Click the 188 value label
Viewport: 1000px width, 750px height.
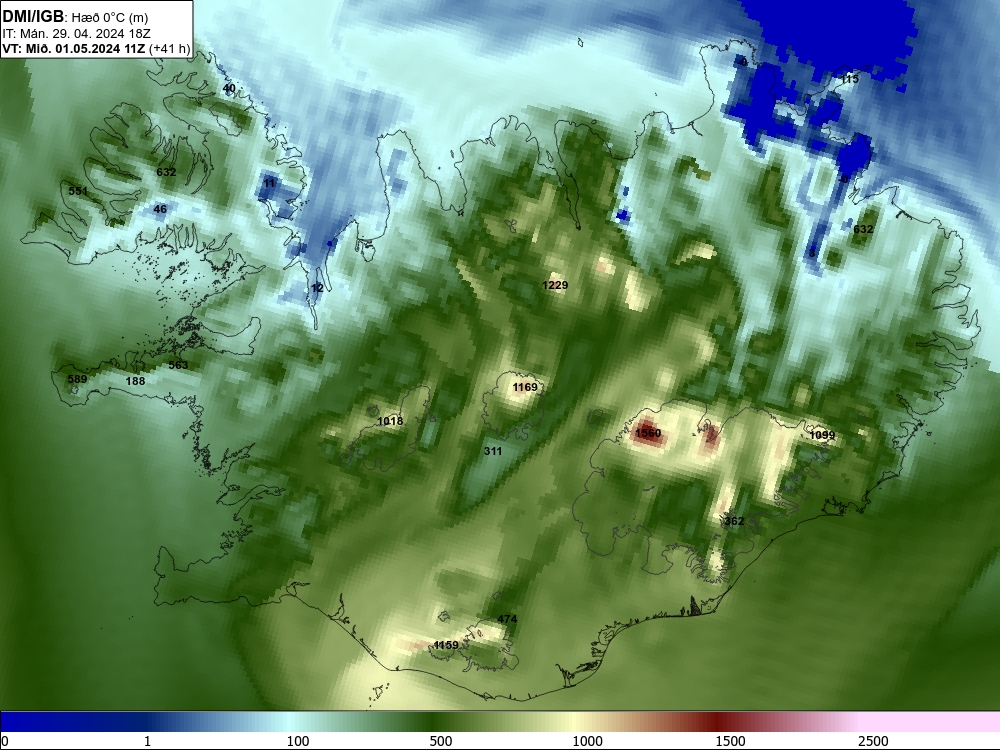(x=135, y=381)
